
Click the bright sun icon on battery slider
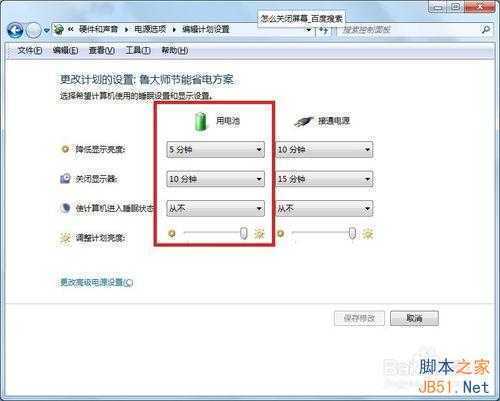(259, 234)
